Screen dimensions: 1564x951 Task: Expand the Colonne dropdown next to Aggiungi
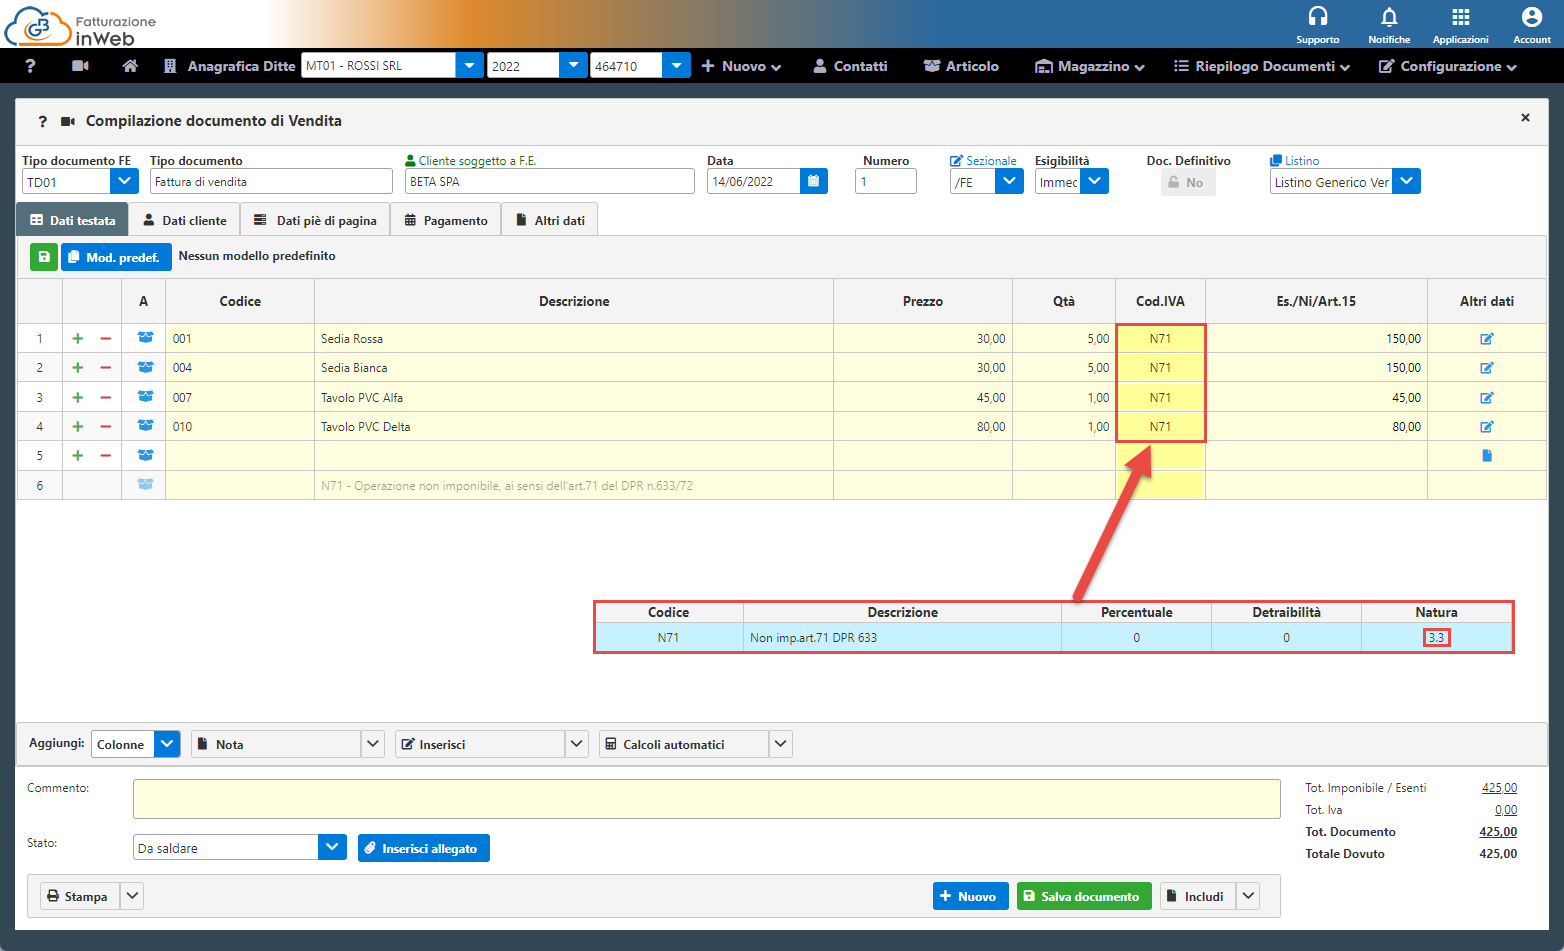pyautogui.click(x=167, y=744)
